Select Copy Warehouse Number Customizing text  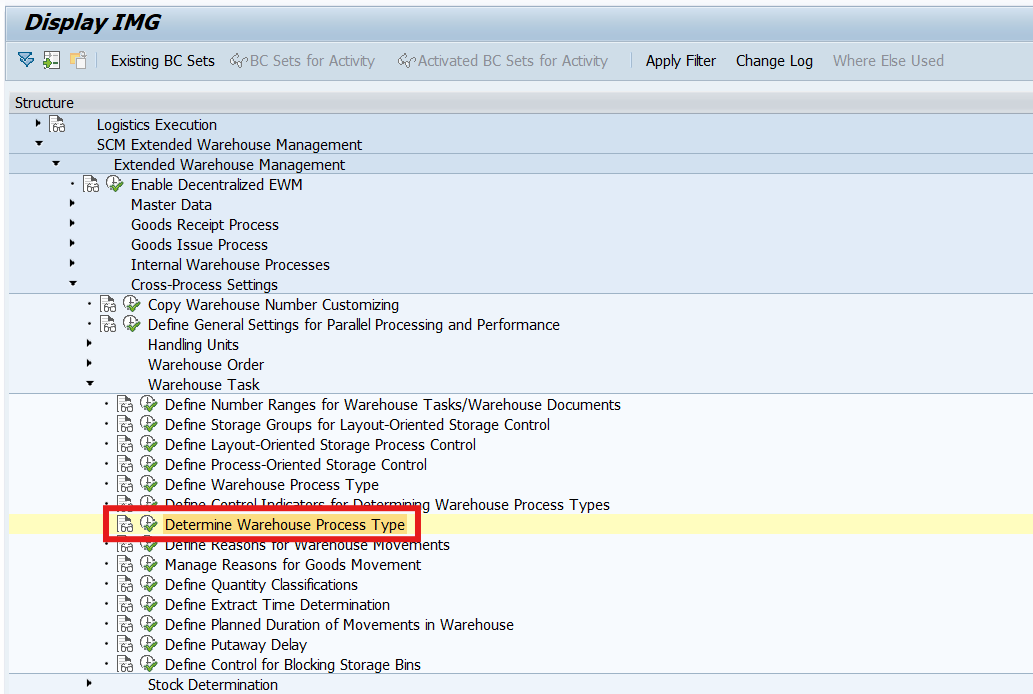pyautogui.click(x=273, y=305)
